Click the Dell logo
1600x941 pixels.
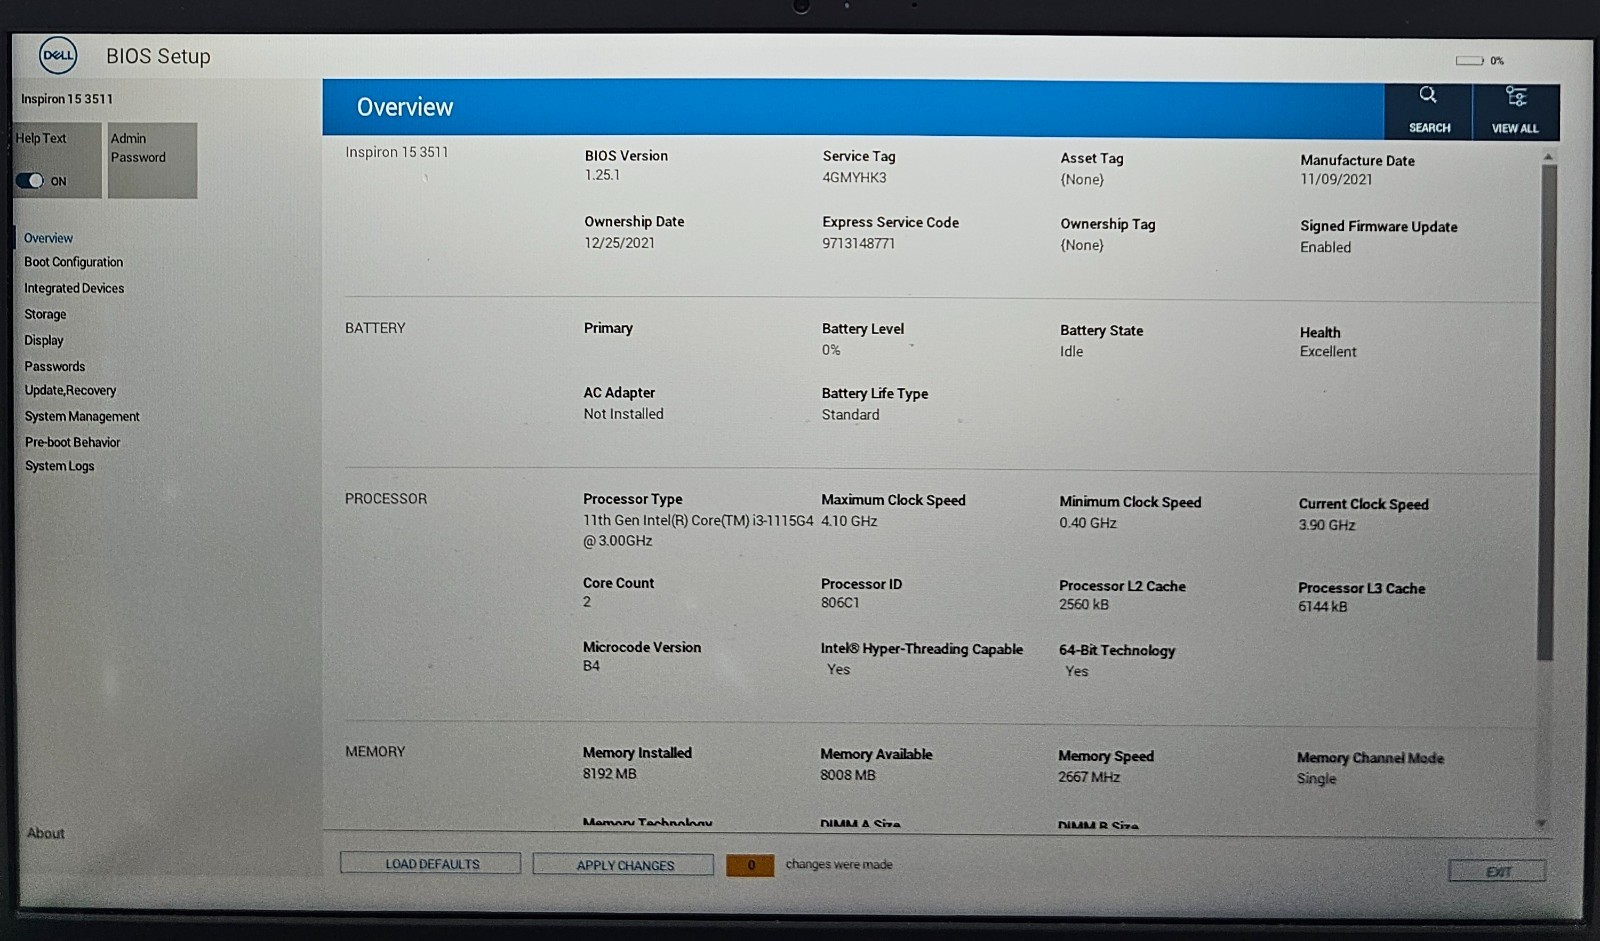point(58,56)
